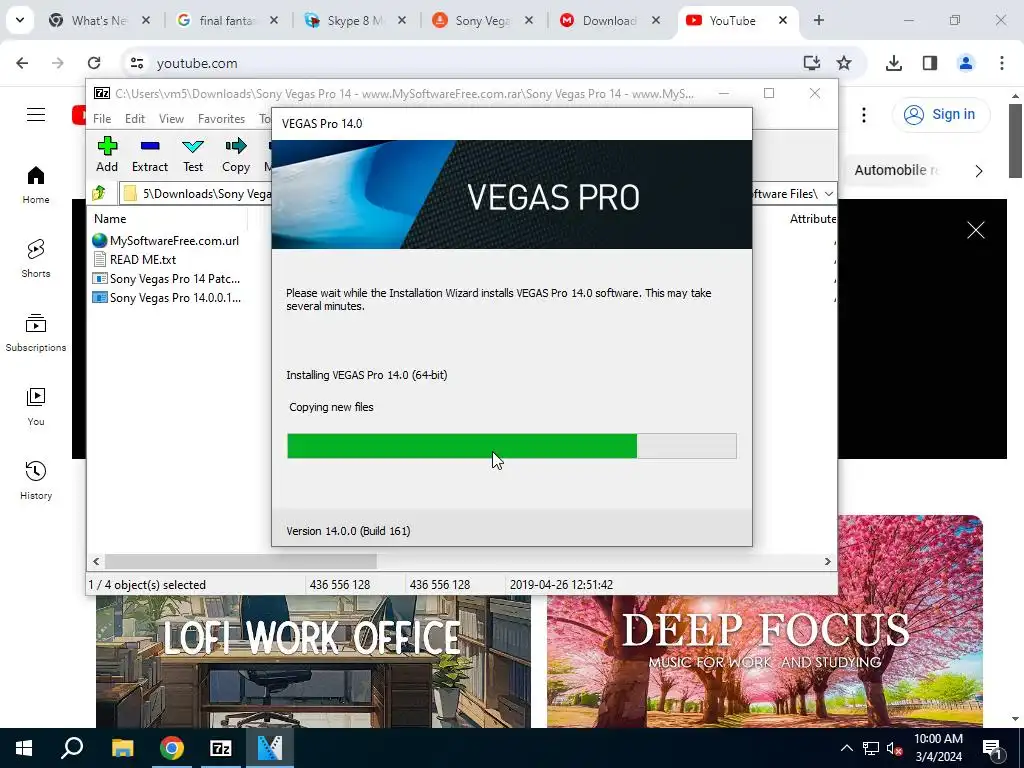Select Sony Vegas Pro 14 Patch file
The image size is (1024, 768).
pyautogui.click(x=167, y=279)
